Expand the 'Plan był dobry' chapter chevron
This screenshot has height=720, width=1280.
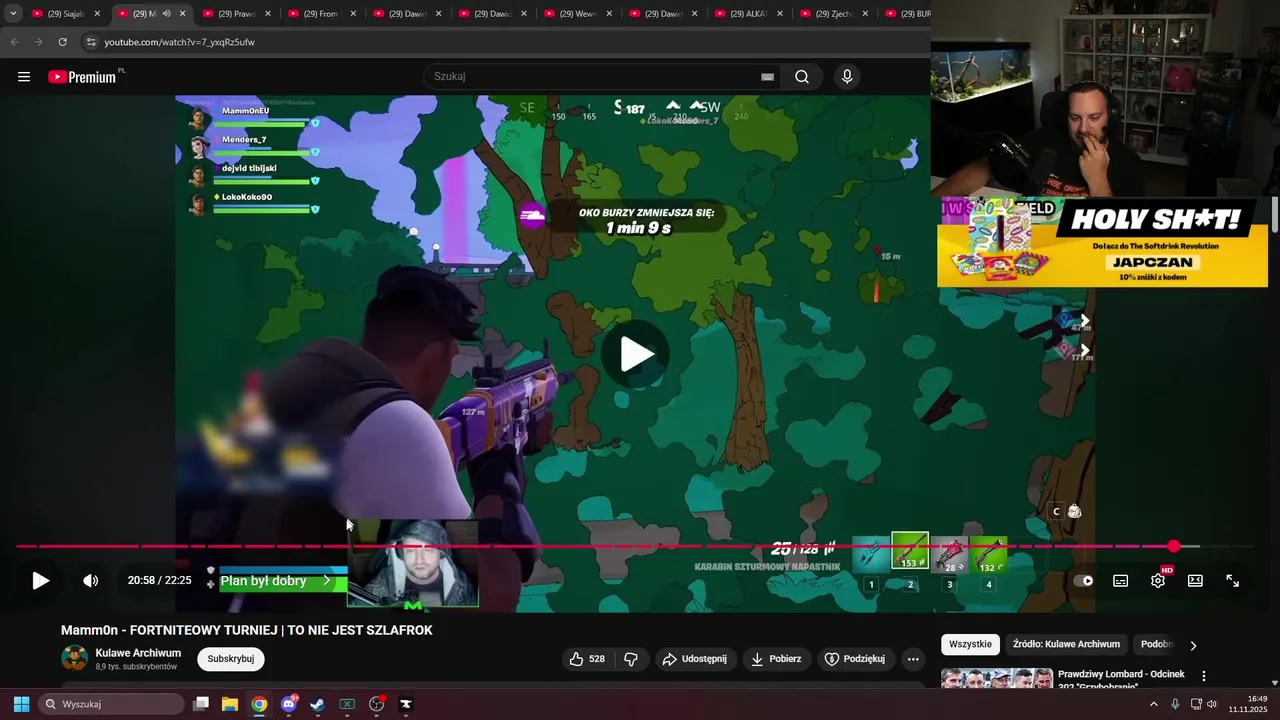(x=326, y=581)
